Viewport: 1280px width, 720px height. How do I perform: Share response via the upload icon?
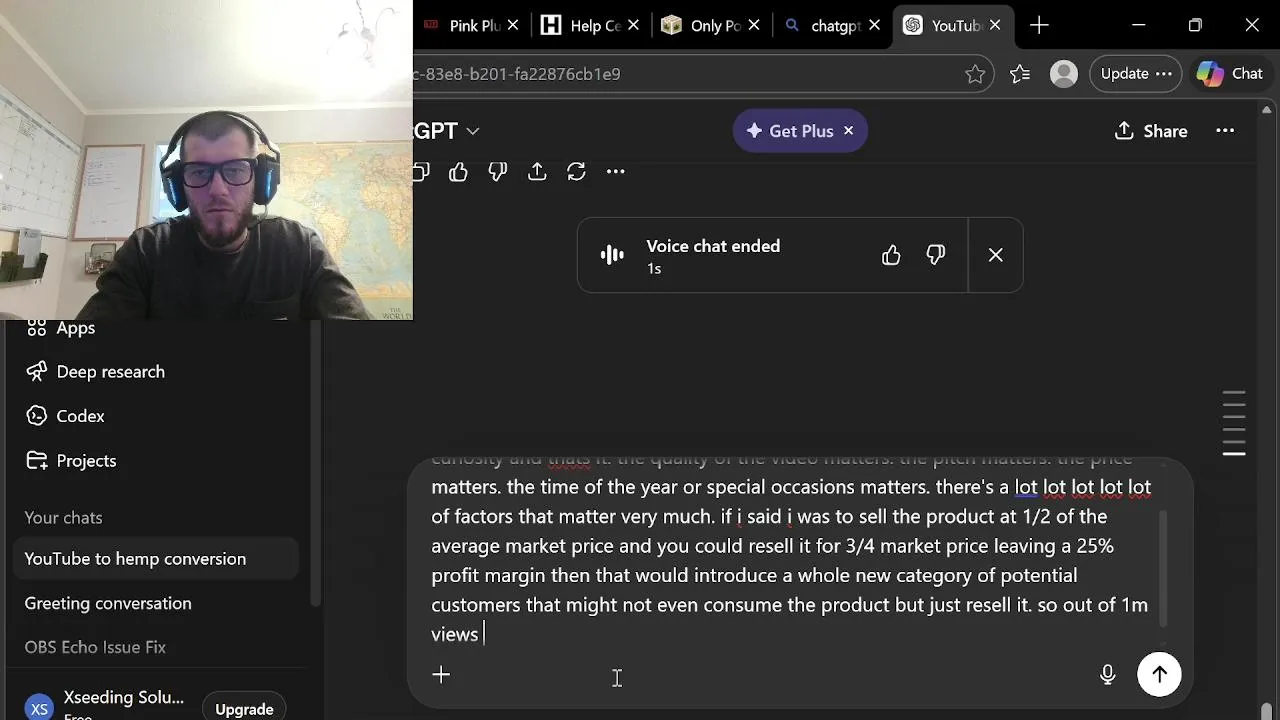[x=537, y=172]
